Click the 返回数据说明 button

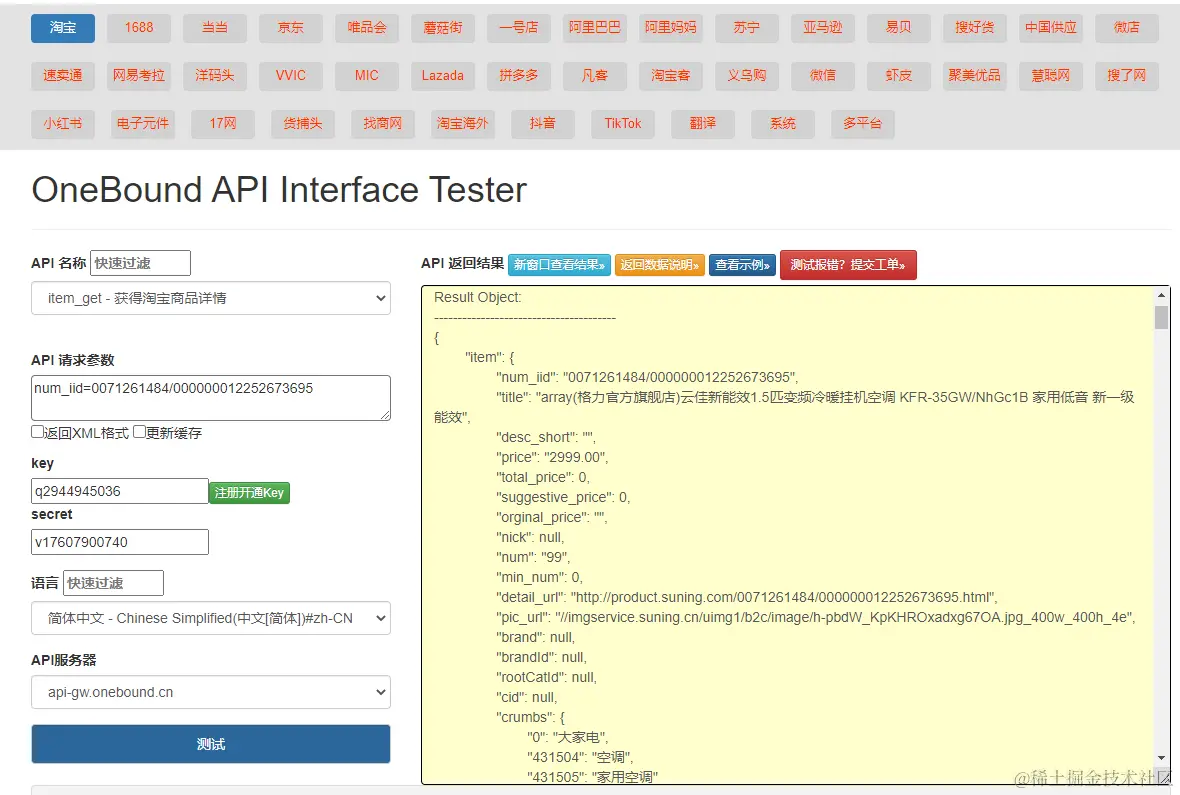pos(659,265)
